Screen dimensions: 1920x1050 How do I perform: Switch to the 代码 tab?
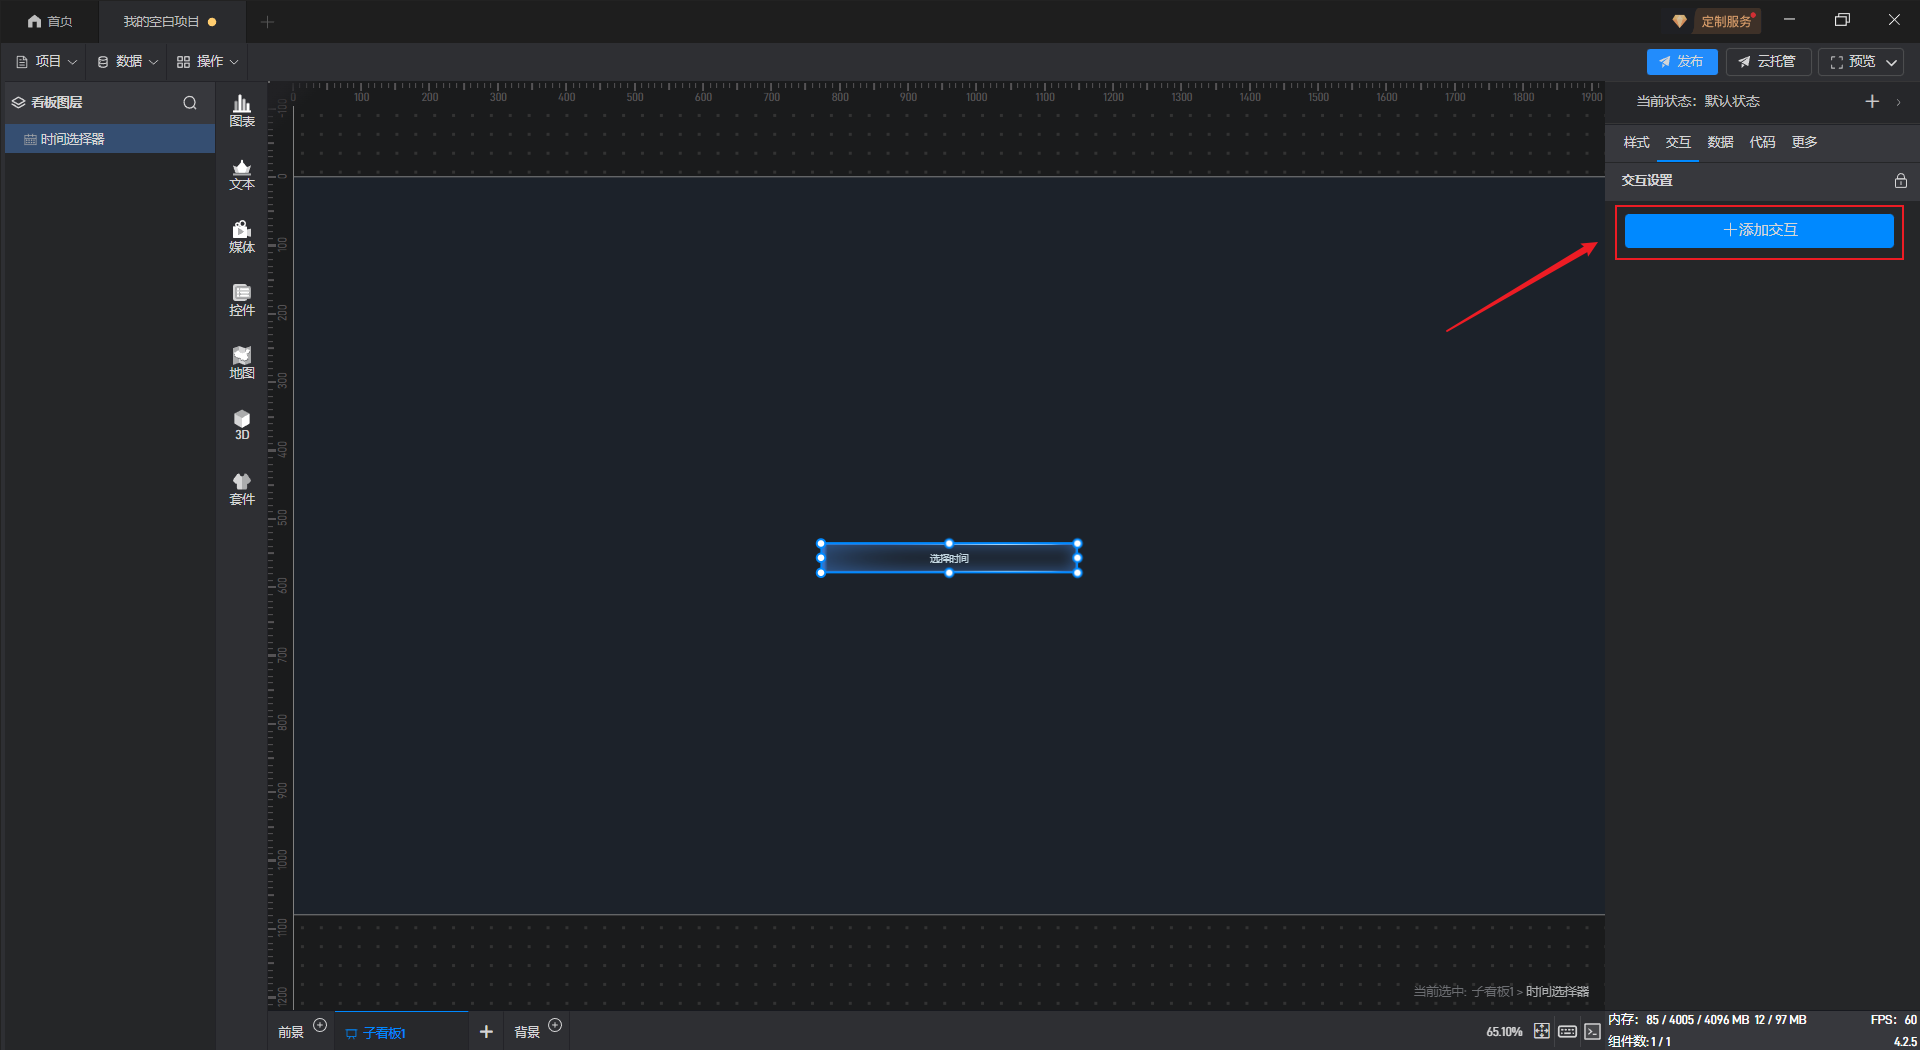point(1762,142)
